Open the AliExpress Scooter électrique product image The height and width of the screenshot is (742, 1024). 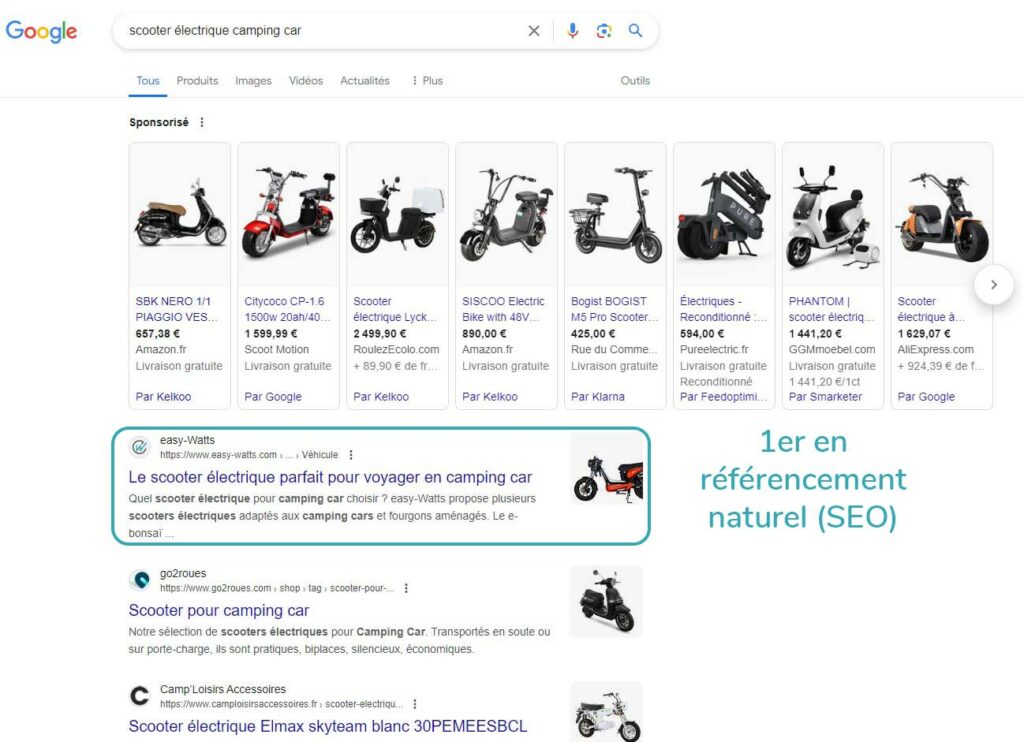click(x=942, y=215)
